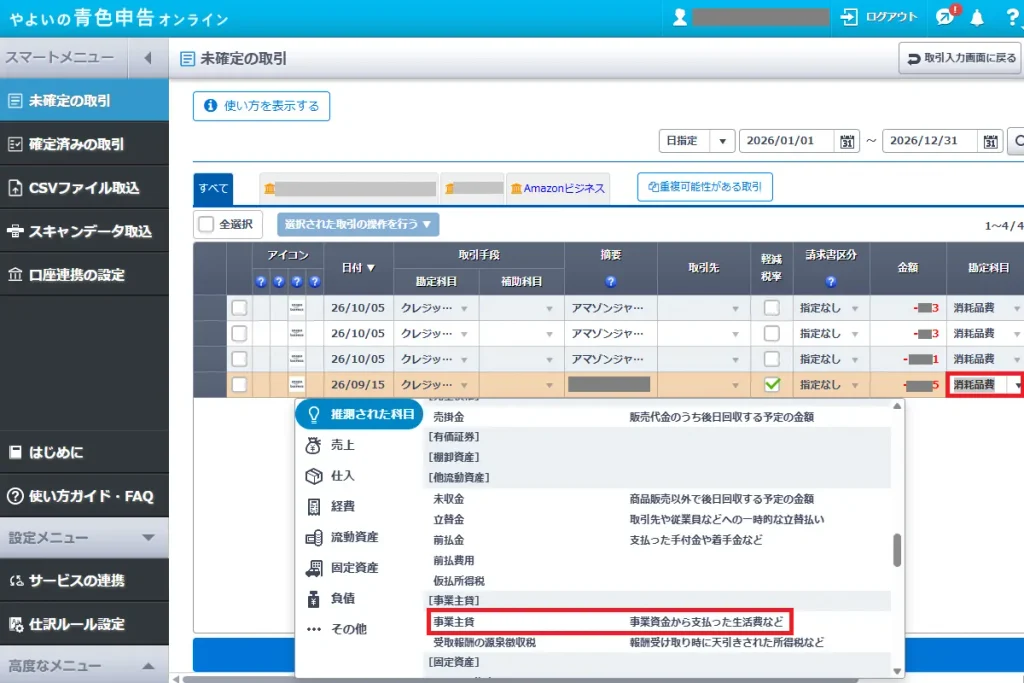This screenshot has width=1024, height=683.
Task: Open スキャンデータ取込 in the sidebar
Action: [x=84, y=231]
